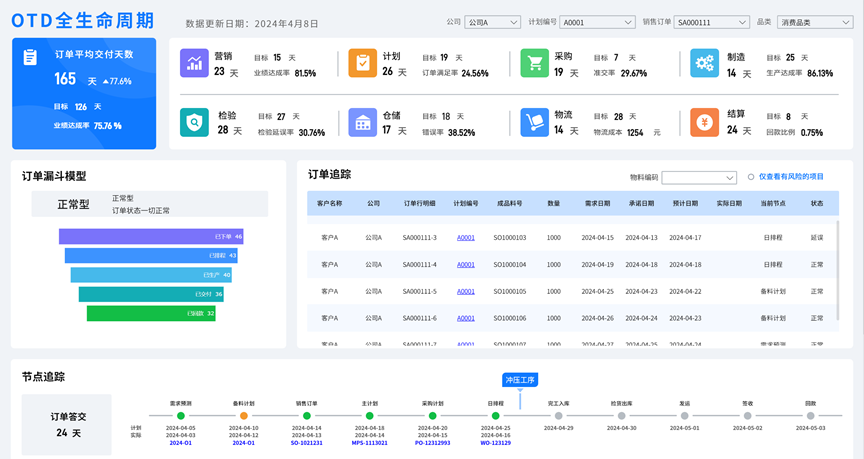
Task: Click the 订单追踪 table vertical scrollbar
Action: (838, 270)
